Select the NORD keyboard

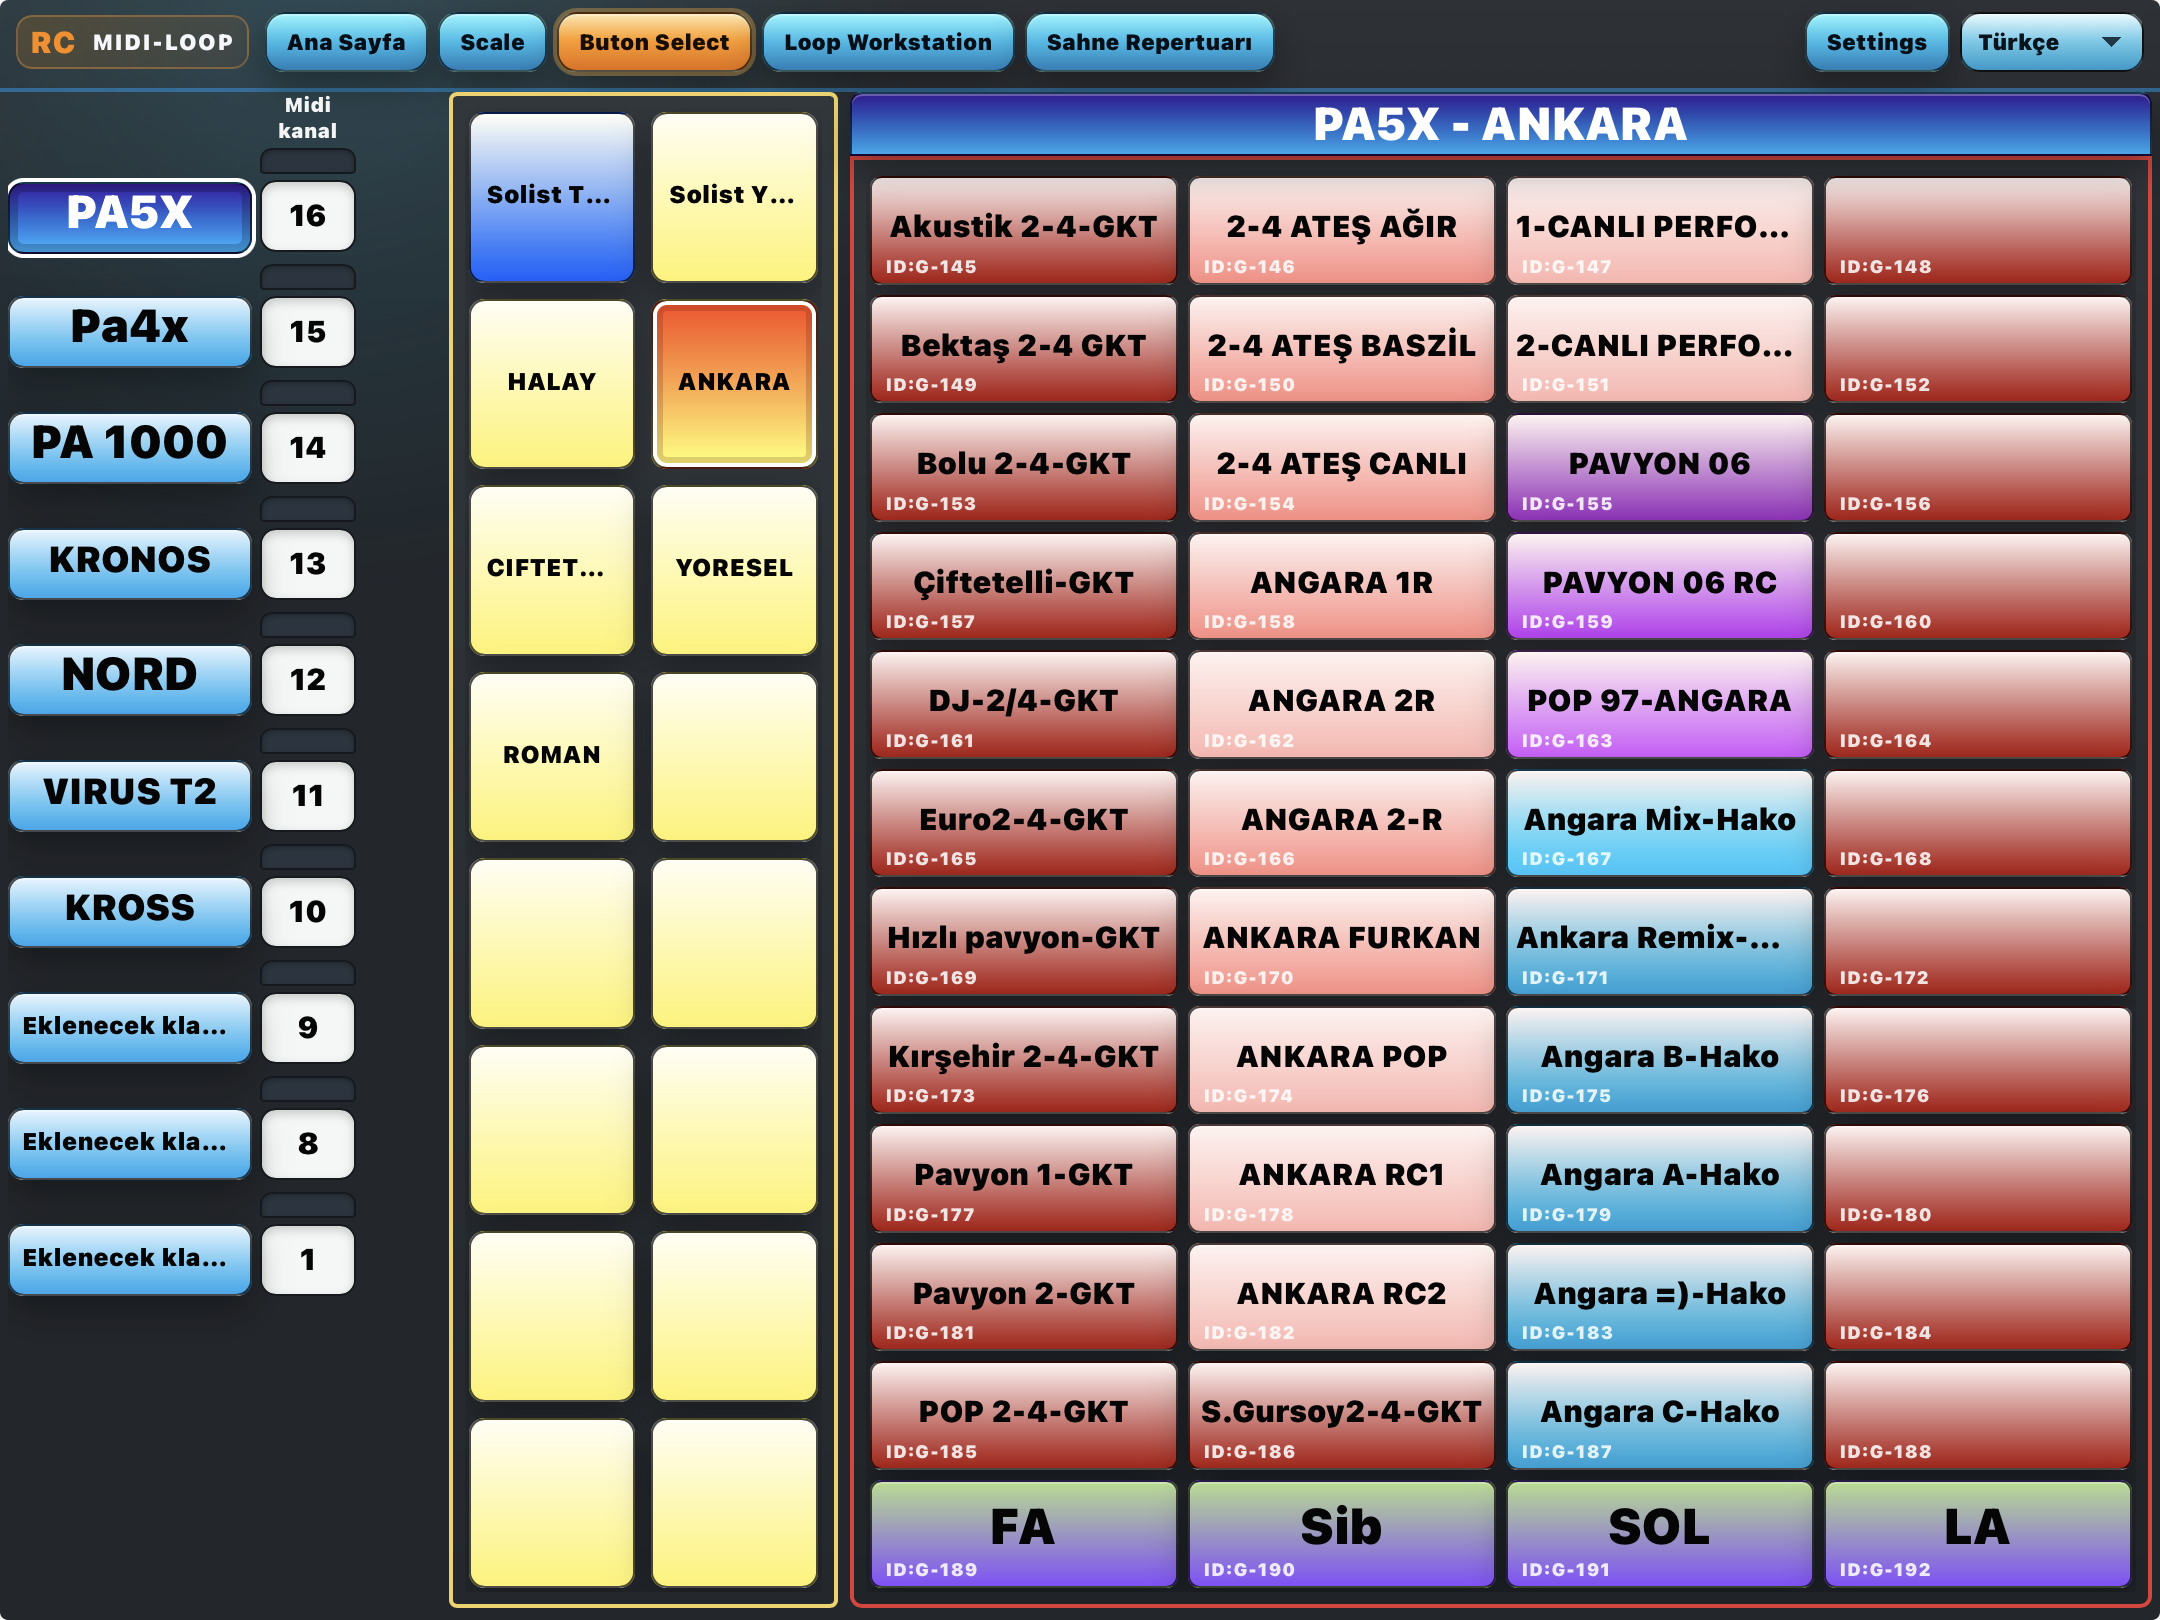[x=130, y=678]
